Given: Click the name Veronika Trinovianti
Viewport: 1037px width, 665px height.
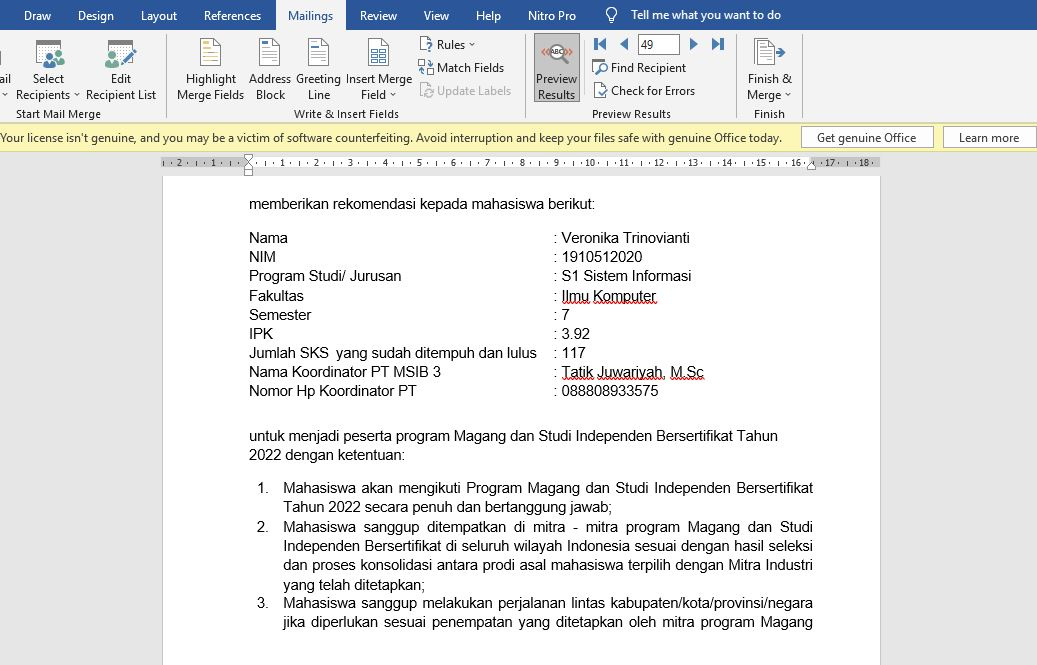Looking at the screenshot, I should 625,238.
